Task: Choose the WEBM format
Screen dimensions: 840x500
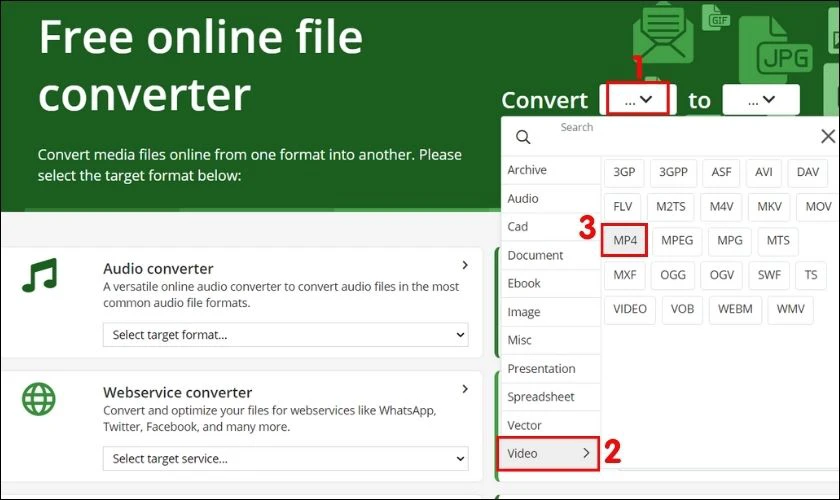Action: [735, 309]
